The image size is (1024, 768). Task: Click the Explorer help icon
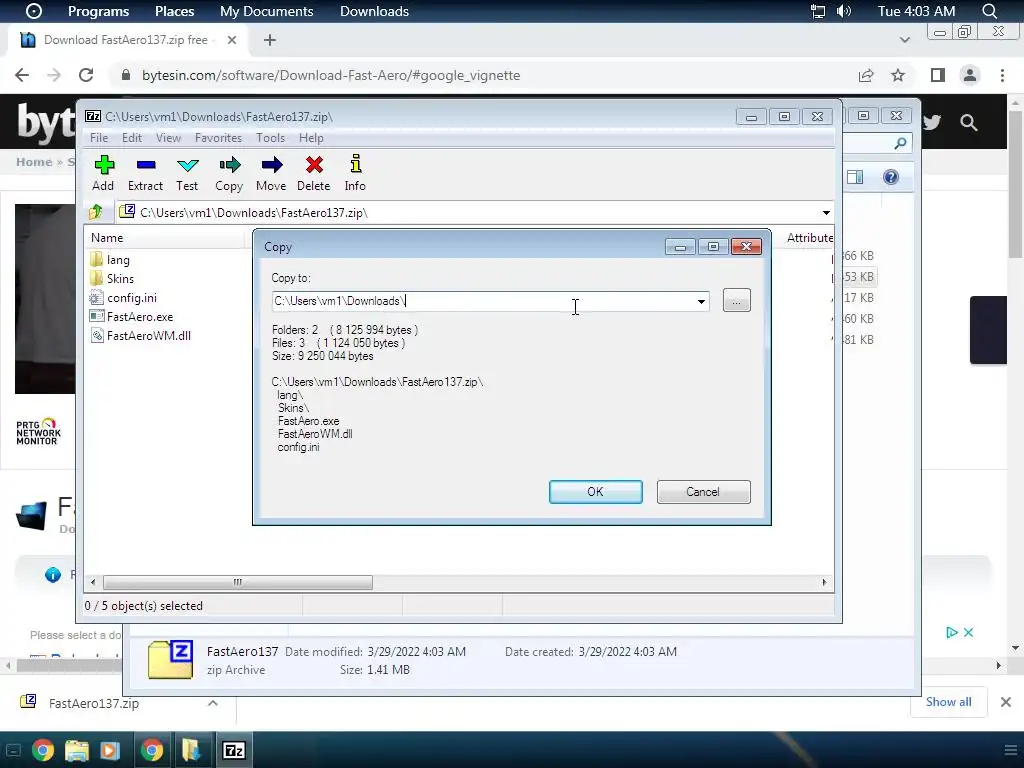[891, 177]
